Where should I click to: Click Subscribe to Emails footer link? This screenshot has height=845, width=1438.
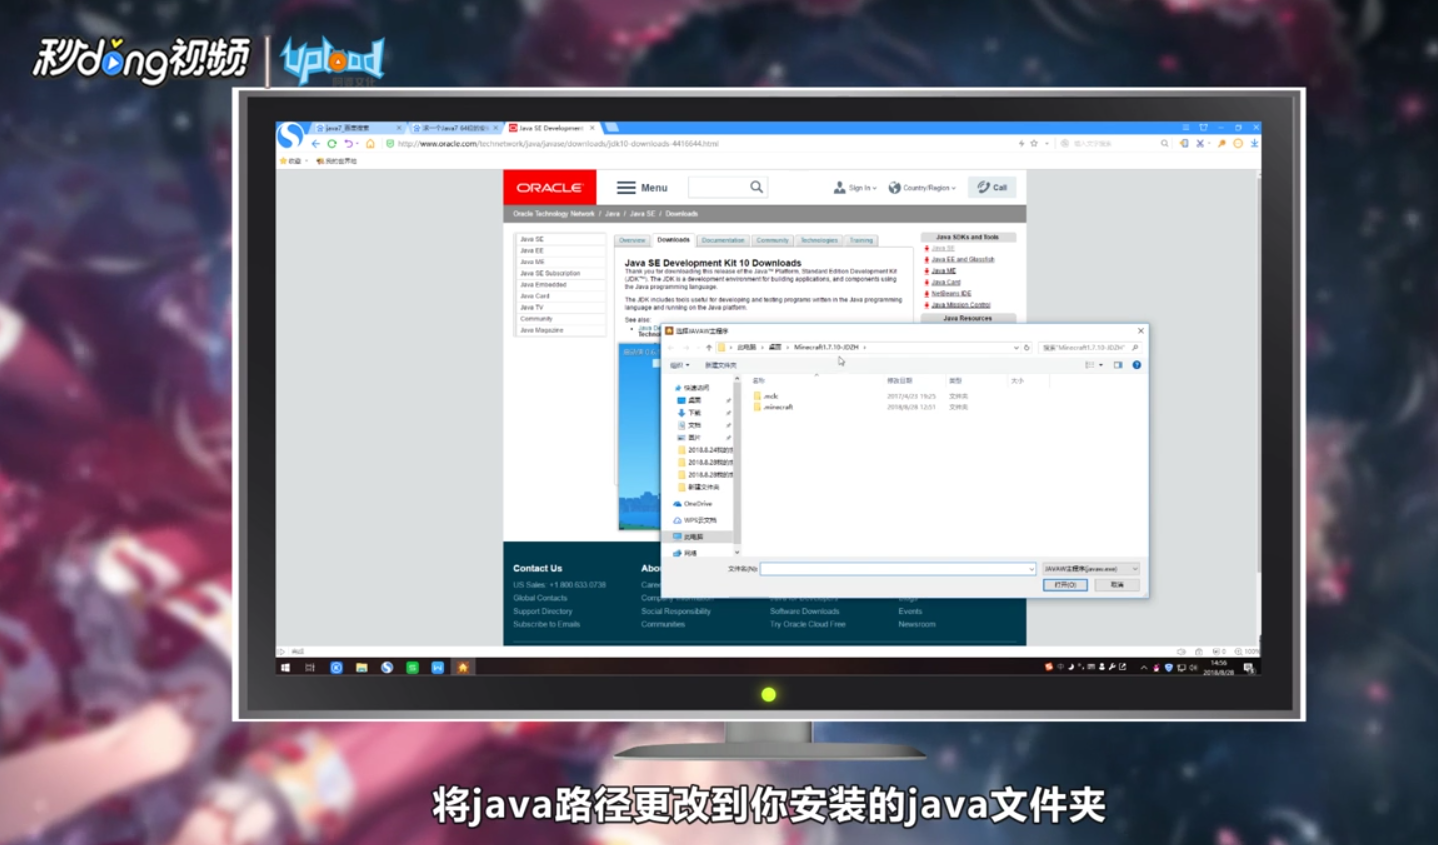[x=546, y=624]
